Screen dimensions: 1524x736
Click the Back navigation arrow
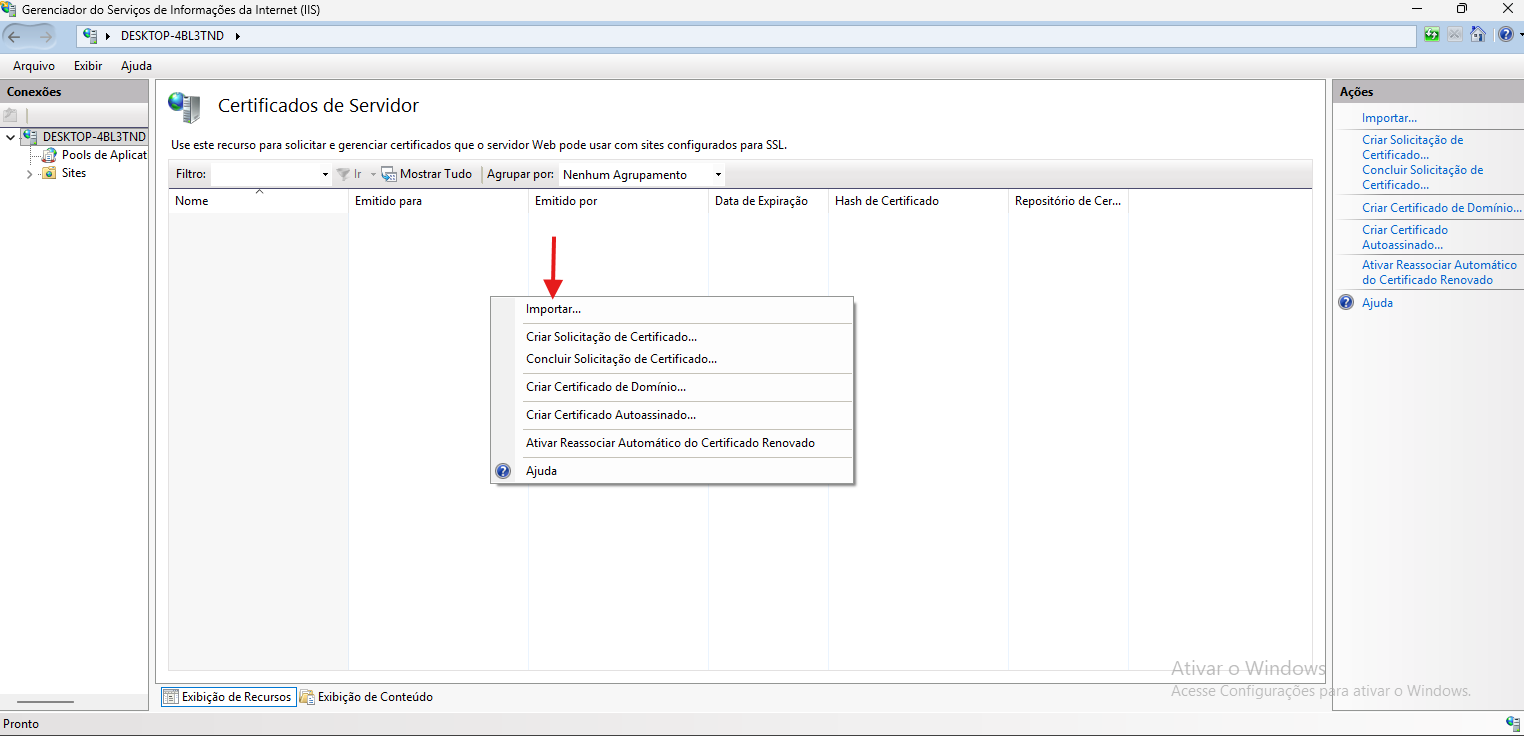click(x=14, y=36)
